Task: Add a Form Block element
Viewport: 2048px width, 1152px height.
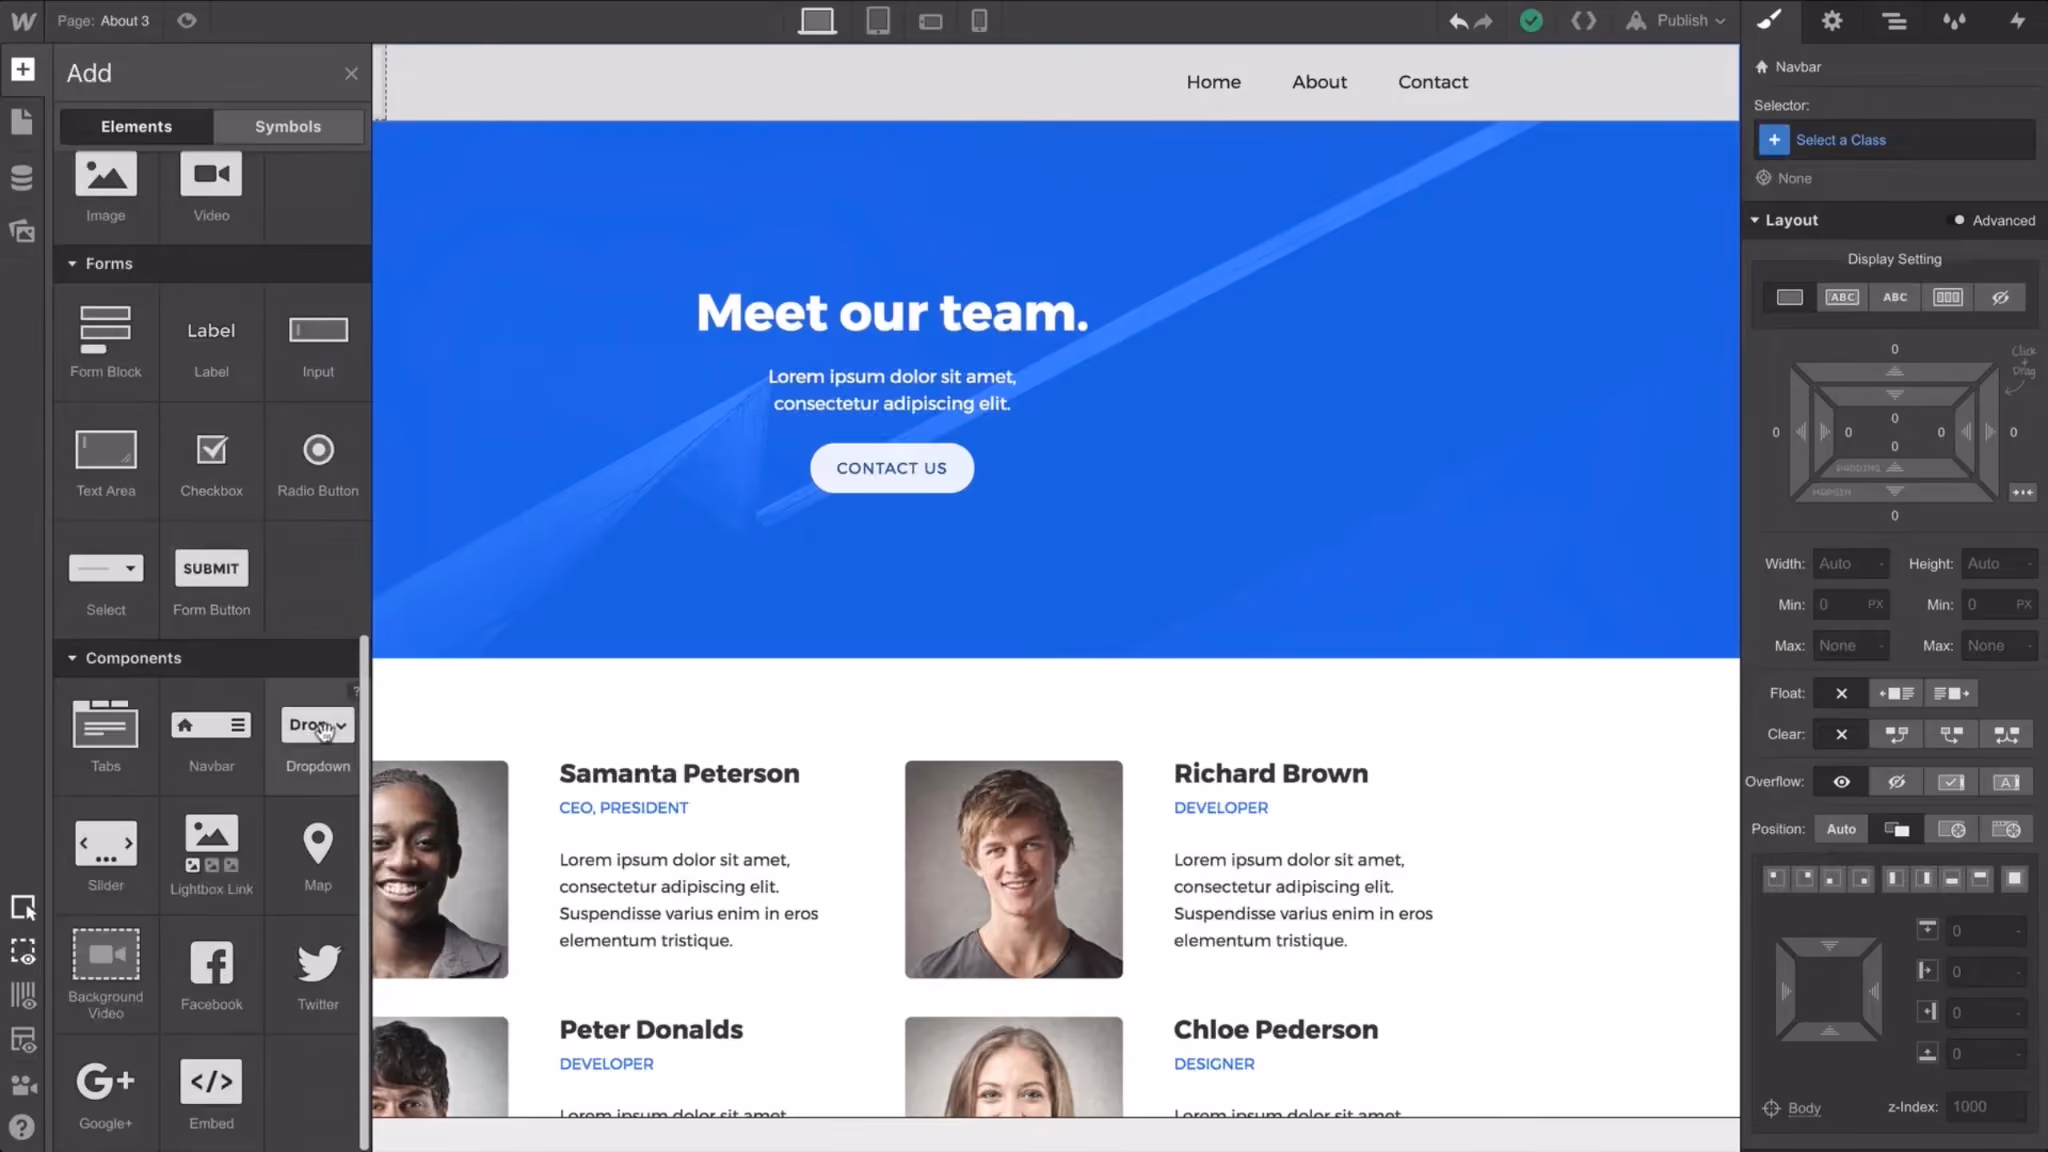Action: (x=106, y=342)
